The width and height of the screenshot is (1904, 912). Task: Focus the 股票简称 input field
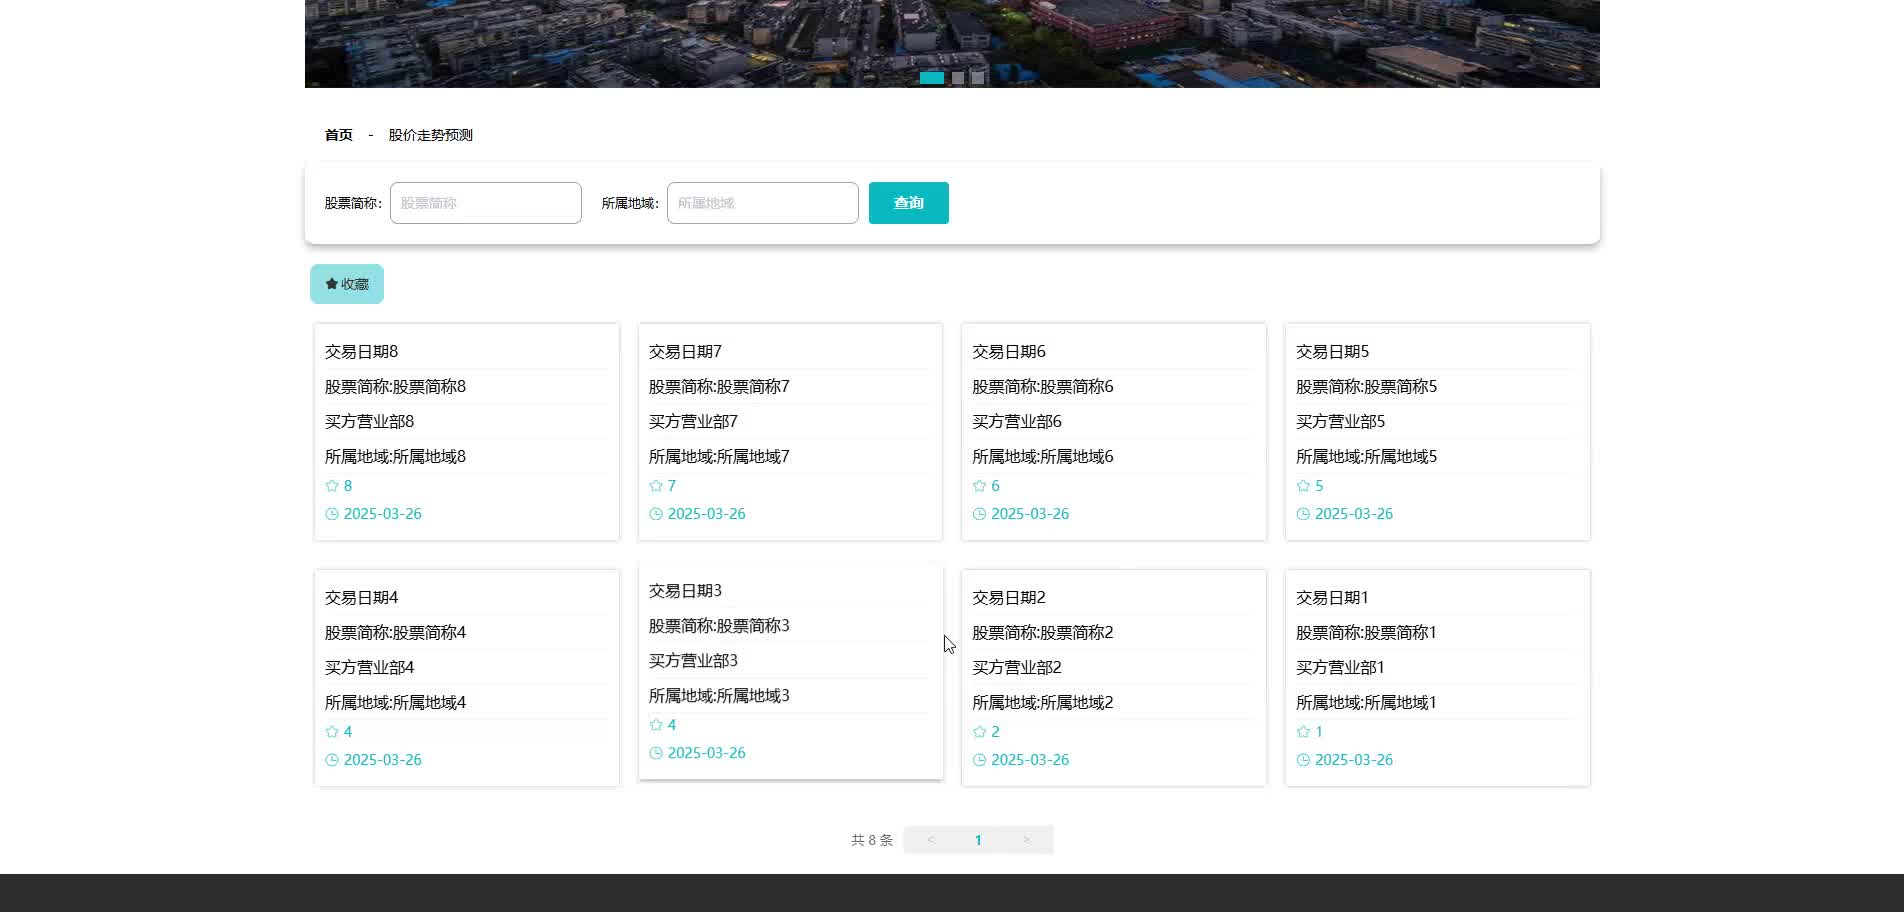(486, 203)
